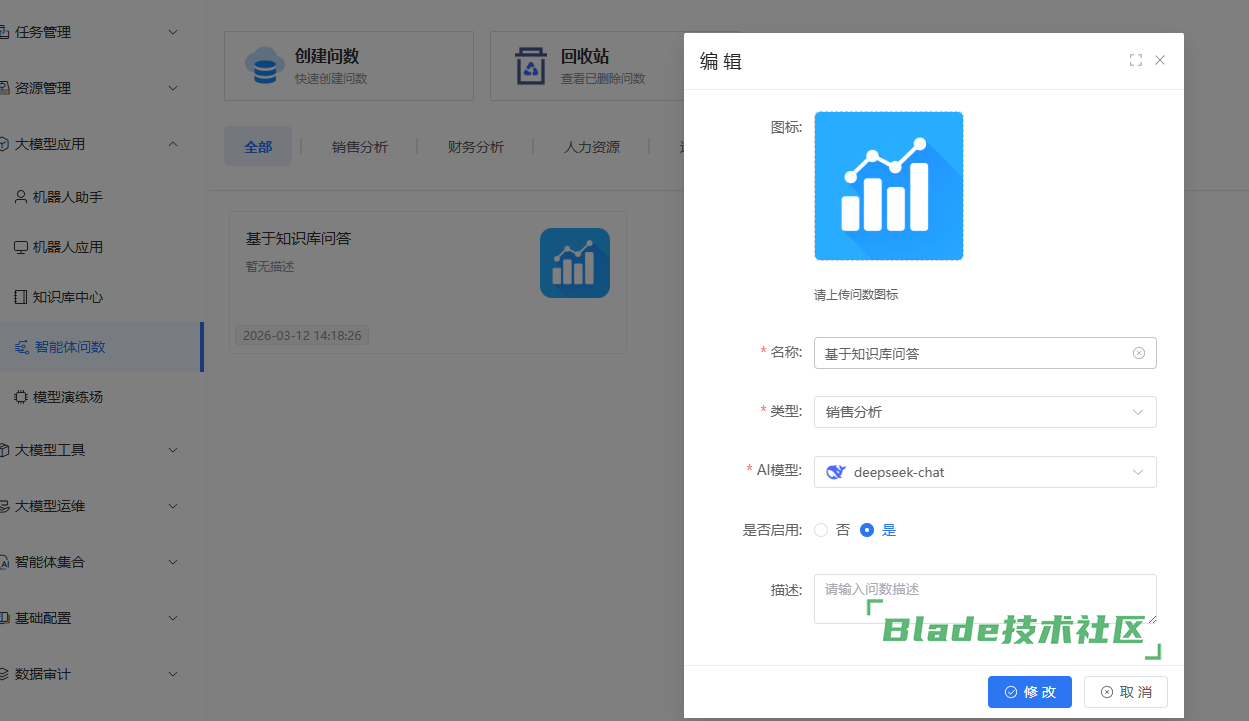Open 模型演练场 in the sidebar
The height and width of the screenshot is (721, 1249).
click(x=67, y=397)
